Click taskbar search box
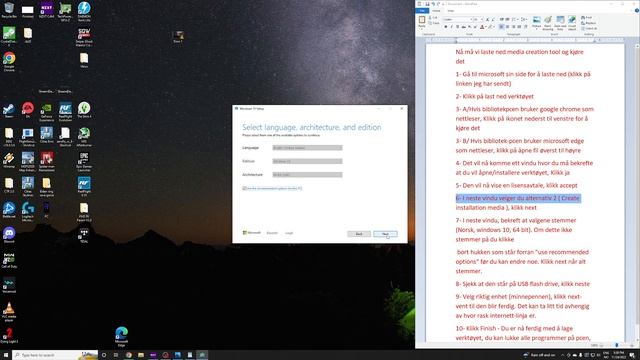 pos(55,355)
